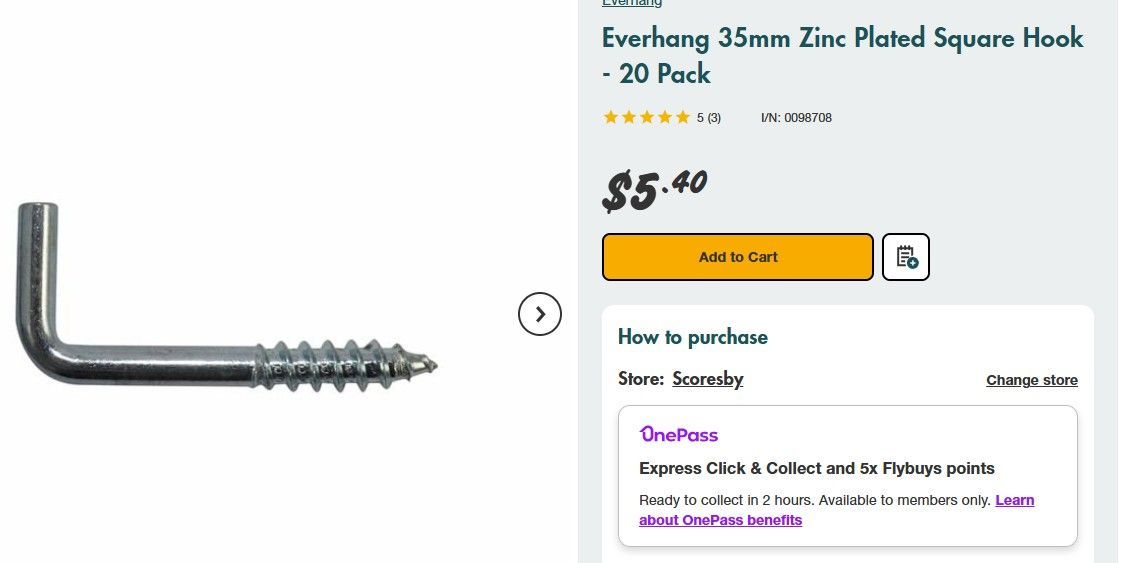Click the first rating star
Viewport: 1137px width, 563px height.
pyautogui.click(x=611, y=118)
